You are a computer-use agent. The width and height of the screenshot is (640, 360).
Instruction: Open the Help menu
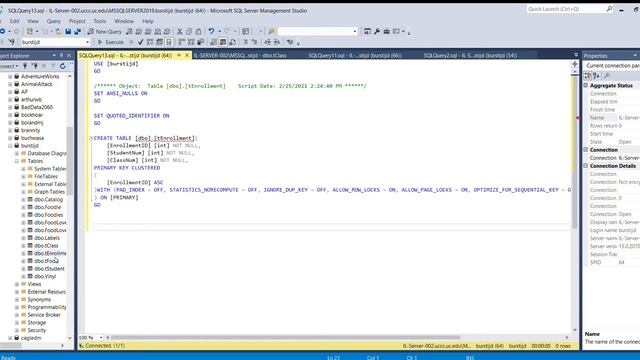(x=148, y=21)
